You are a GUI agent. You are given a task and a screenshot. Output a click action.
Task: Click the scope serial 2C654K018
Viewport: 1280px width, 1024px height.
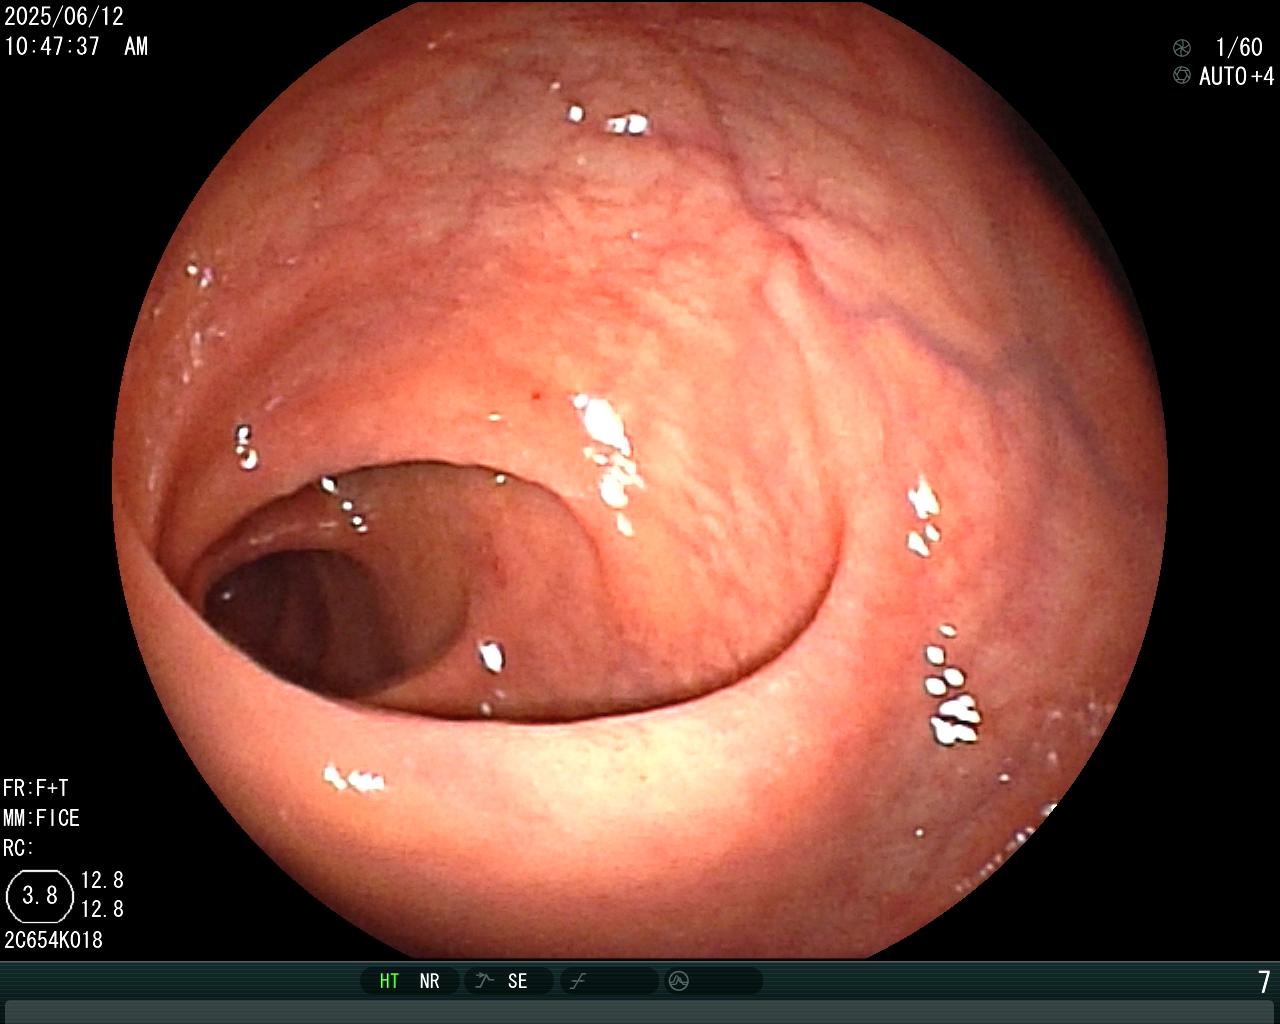53,940
